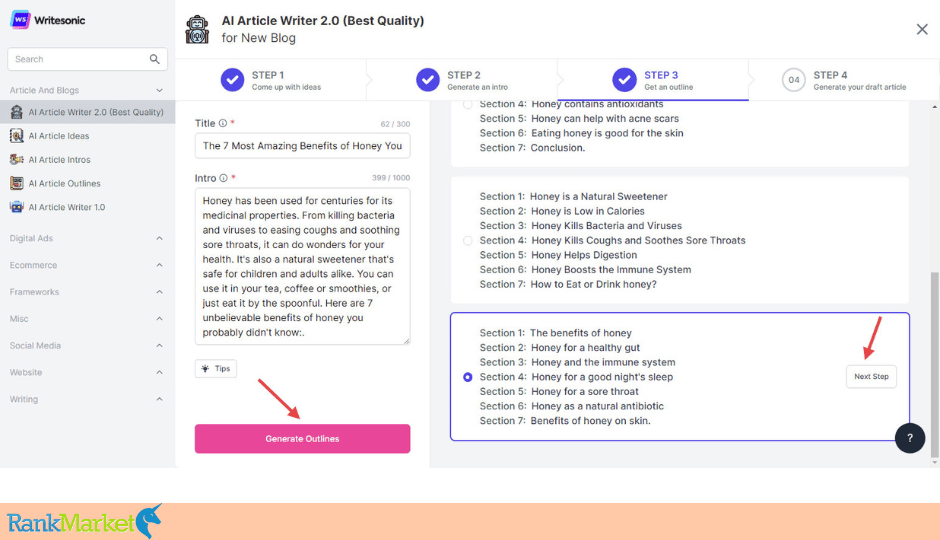Screen dimensions: 940x540
Task: Click the robot icon in the header
Action: pyautogui.click(x=197, y=29)
